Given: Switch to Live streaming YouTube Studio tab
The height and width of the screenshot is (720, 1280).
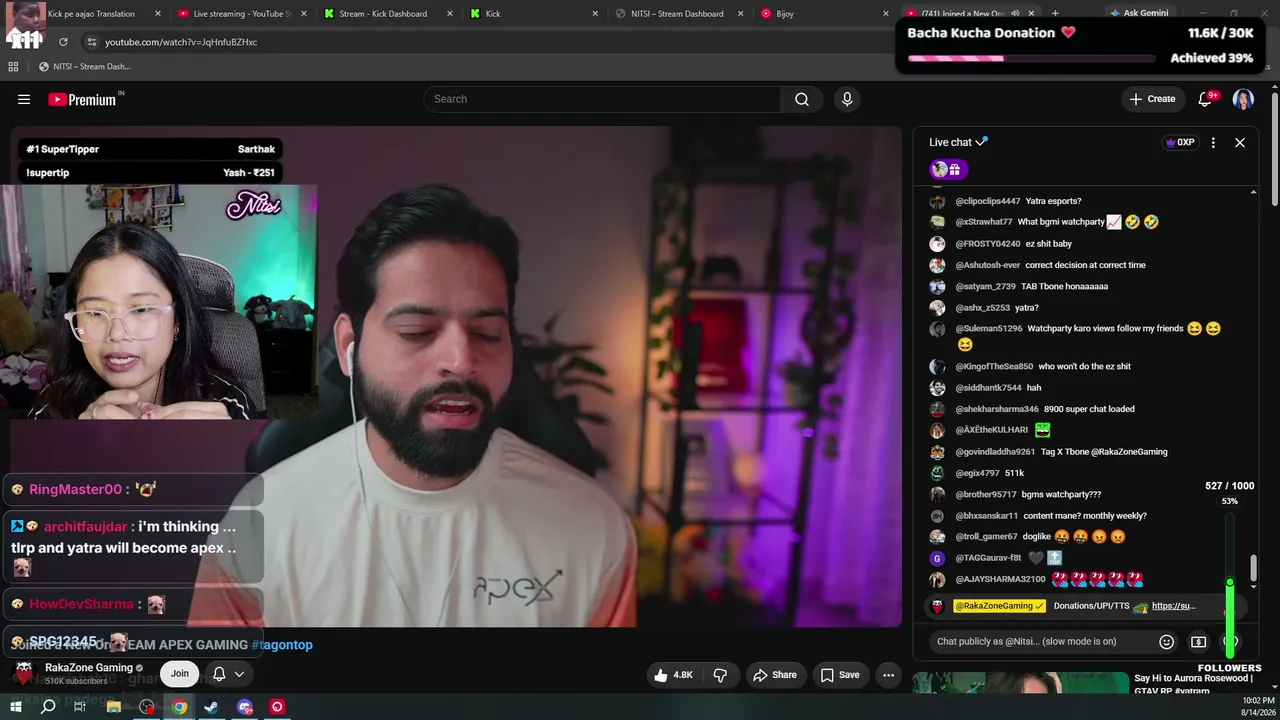Looking at the screenshot, I should pyautogui.click(x=241, y=14).
